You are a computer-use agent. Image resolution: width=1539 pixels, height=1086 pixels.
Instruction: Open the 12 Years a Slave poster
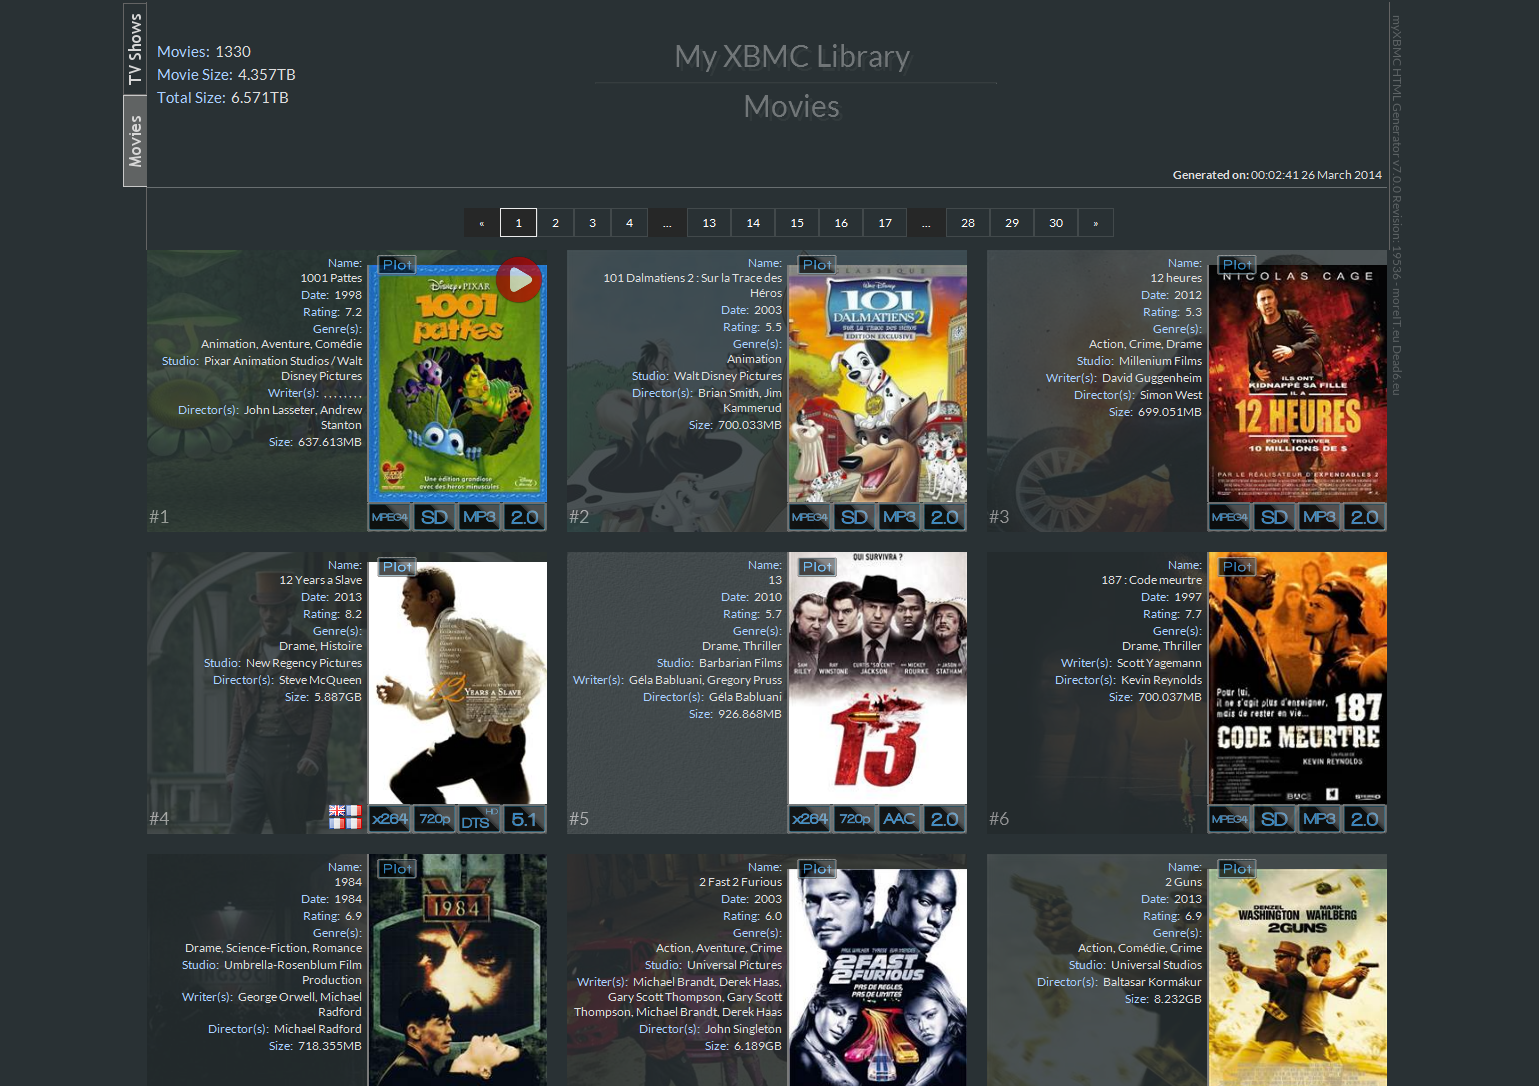(458, 683)
